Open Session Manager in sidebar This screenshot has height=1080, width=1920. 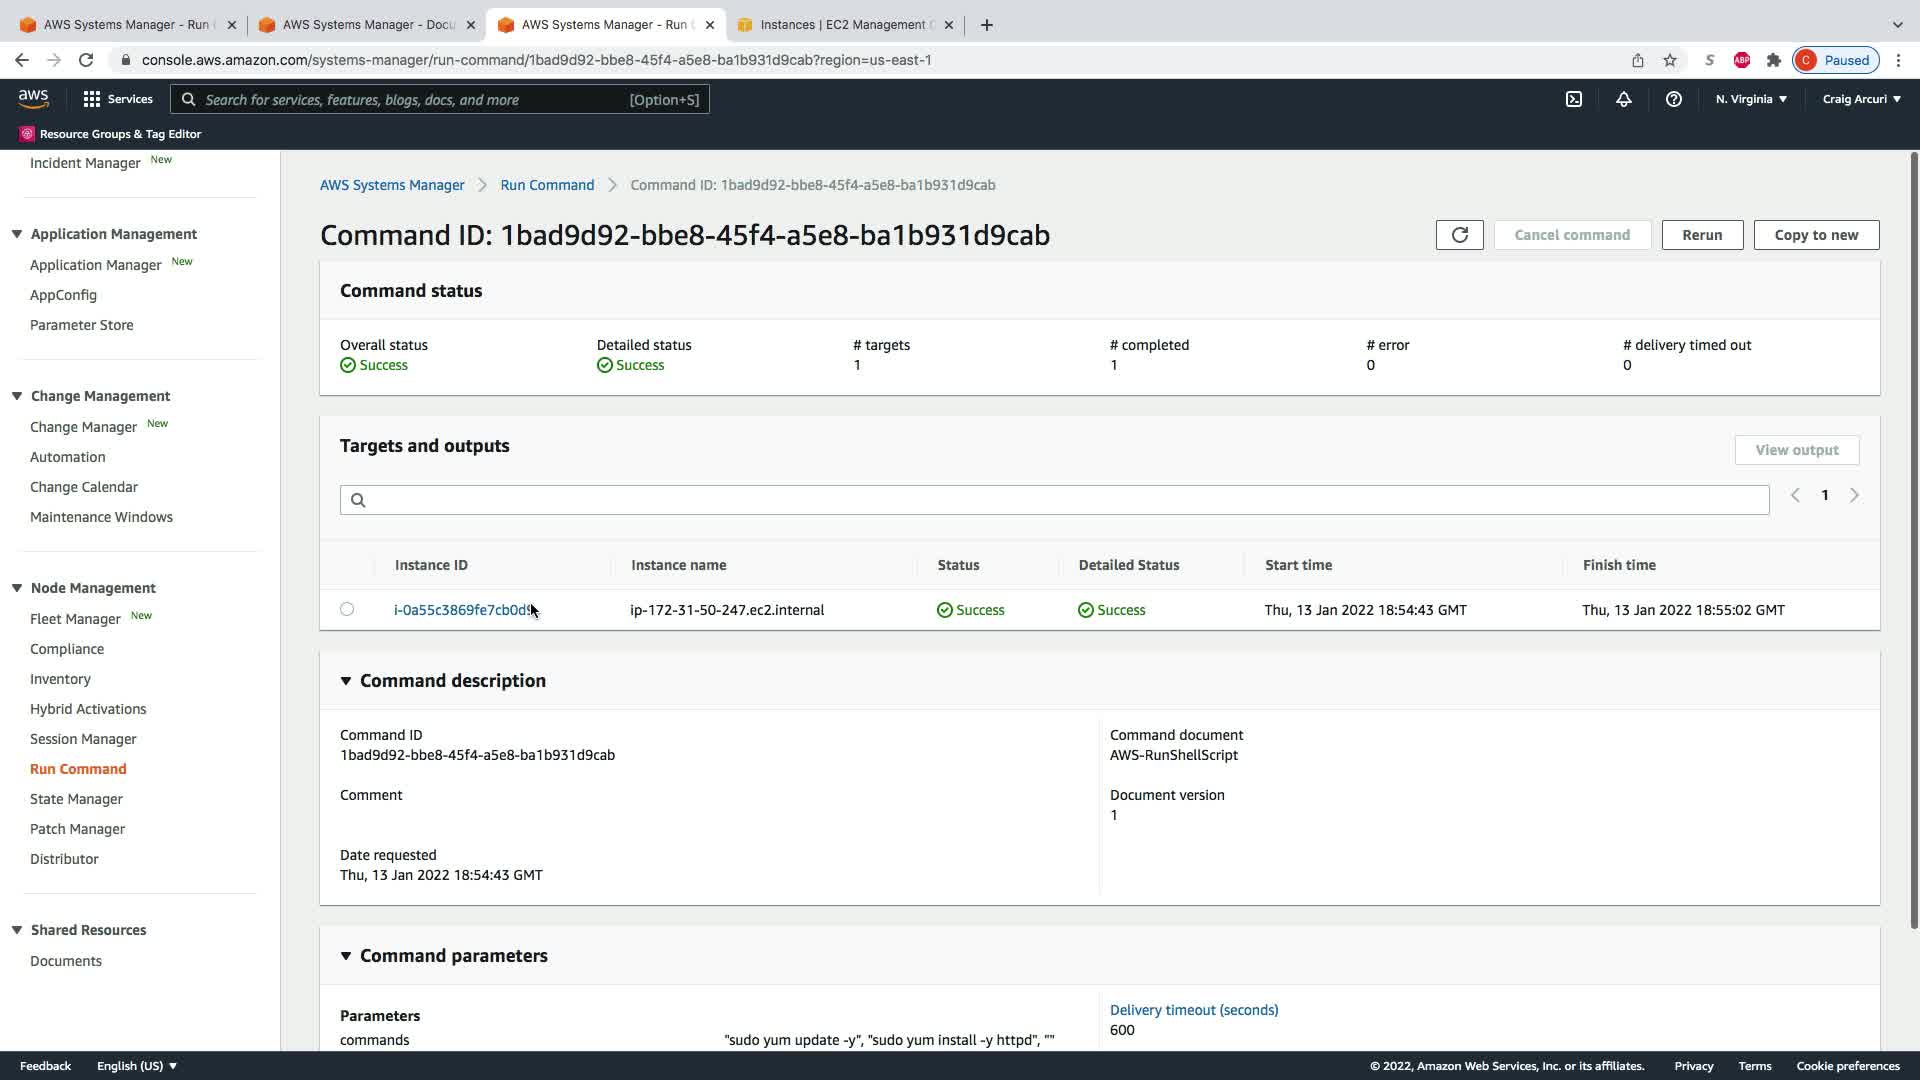tap(83, 739)
